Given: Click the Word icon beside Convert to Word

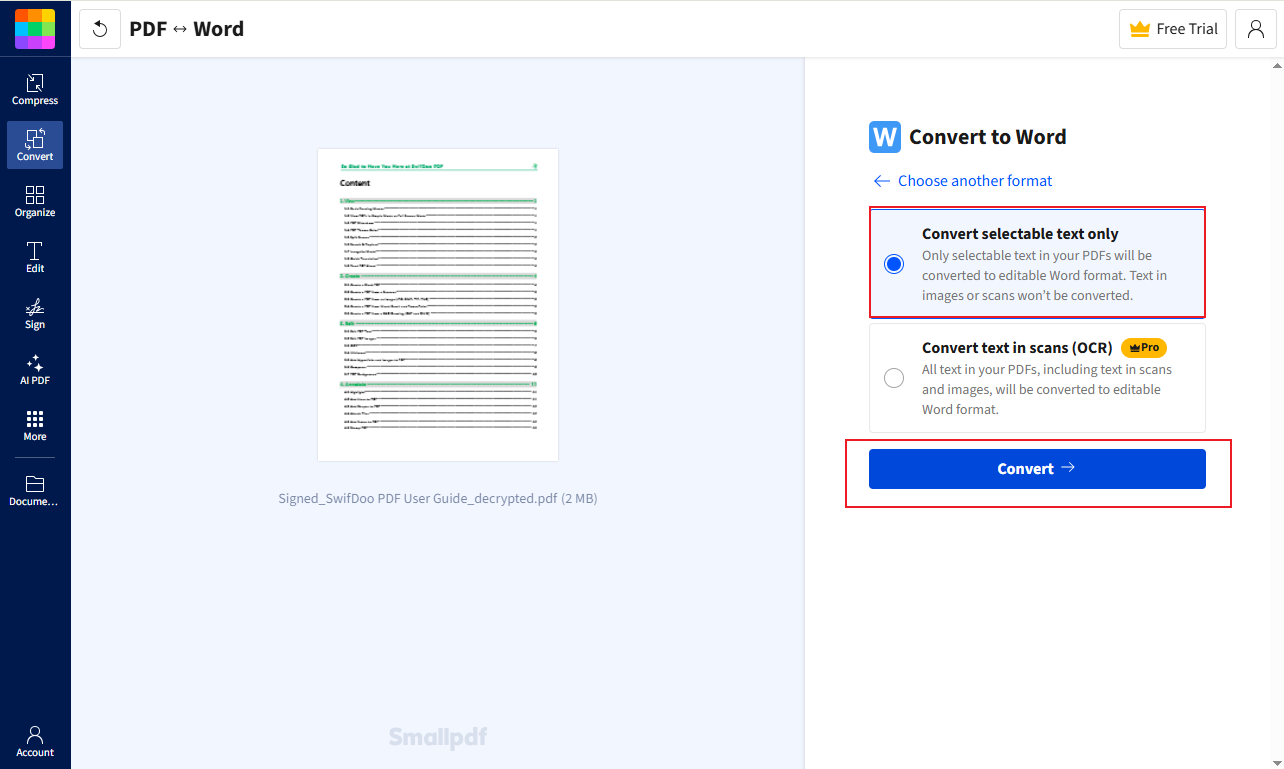Looking at the screenshot, I should pos(885,137).
